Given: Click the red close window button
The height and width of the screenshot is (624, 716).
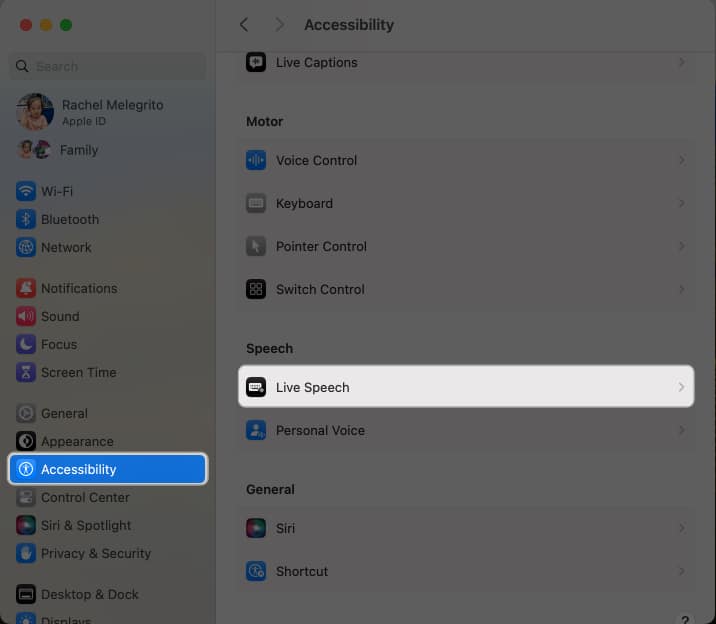Looking at the screenshot, I should 26,25.
